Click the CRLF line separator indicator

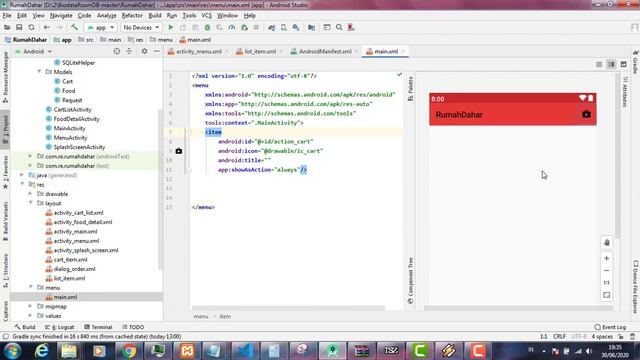pos(559,336)
